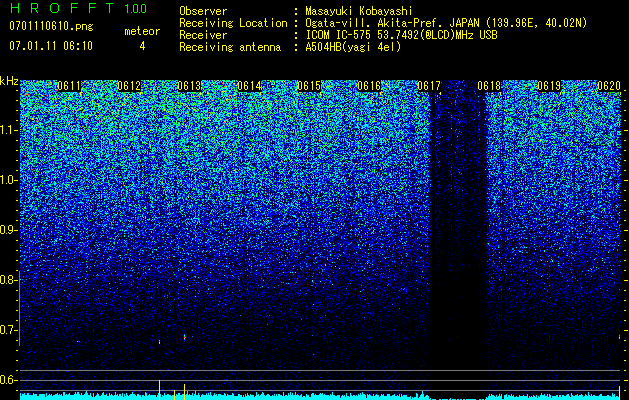629x400 pixels.
Task: Select the ICOM IC-575 53.7492 MHz receiver text
Action: (401, 35)
